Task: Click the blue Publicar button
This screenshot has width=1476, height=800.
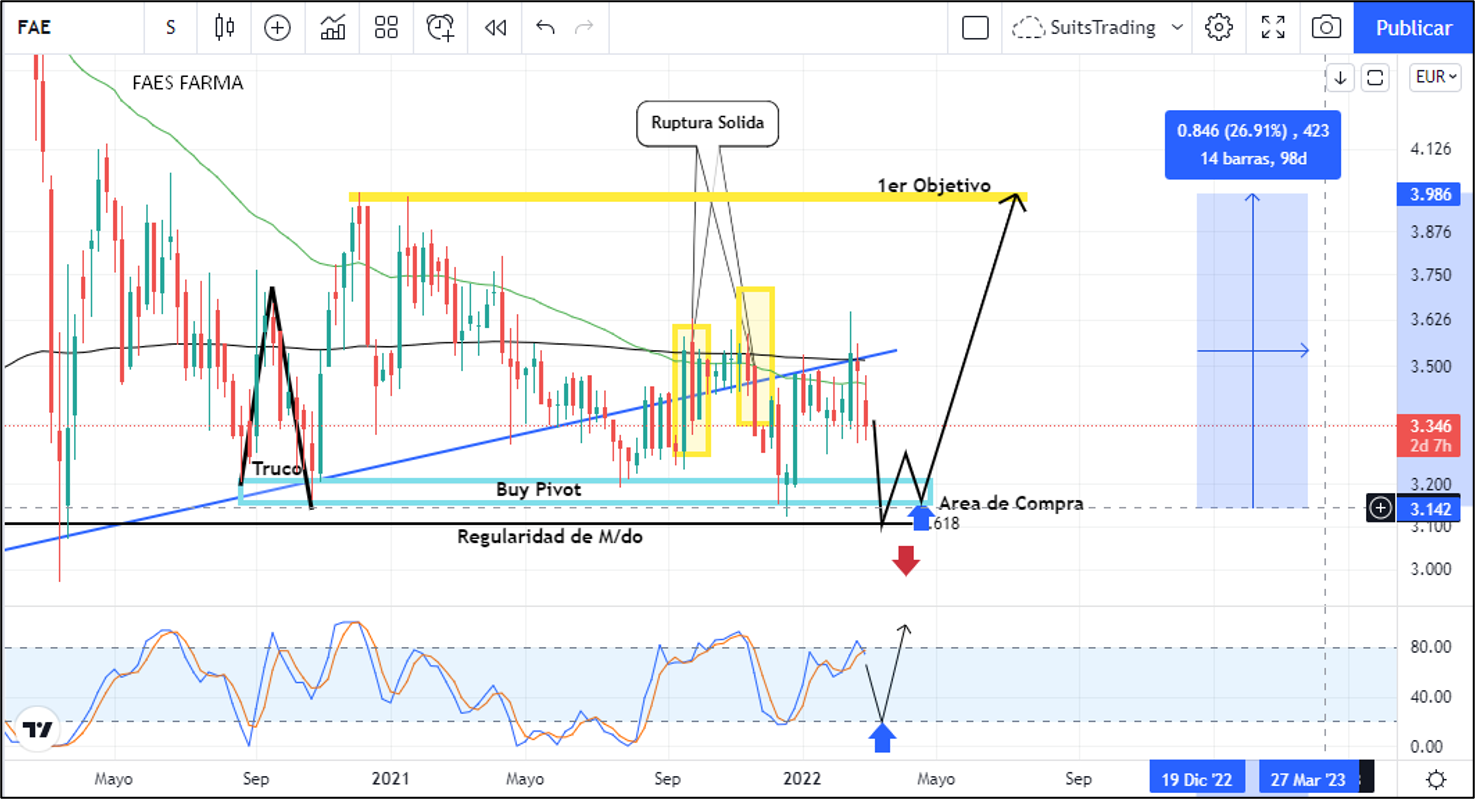Action: click(1414, 28)
